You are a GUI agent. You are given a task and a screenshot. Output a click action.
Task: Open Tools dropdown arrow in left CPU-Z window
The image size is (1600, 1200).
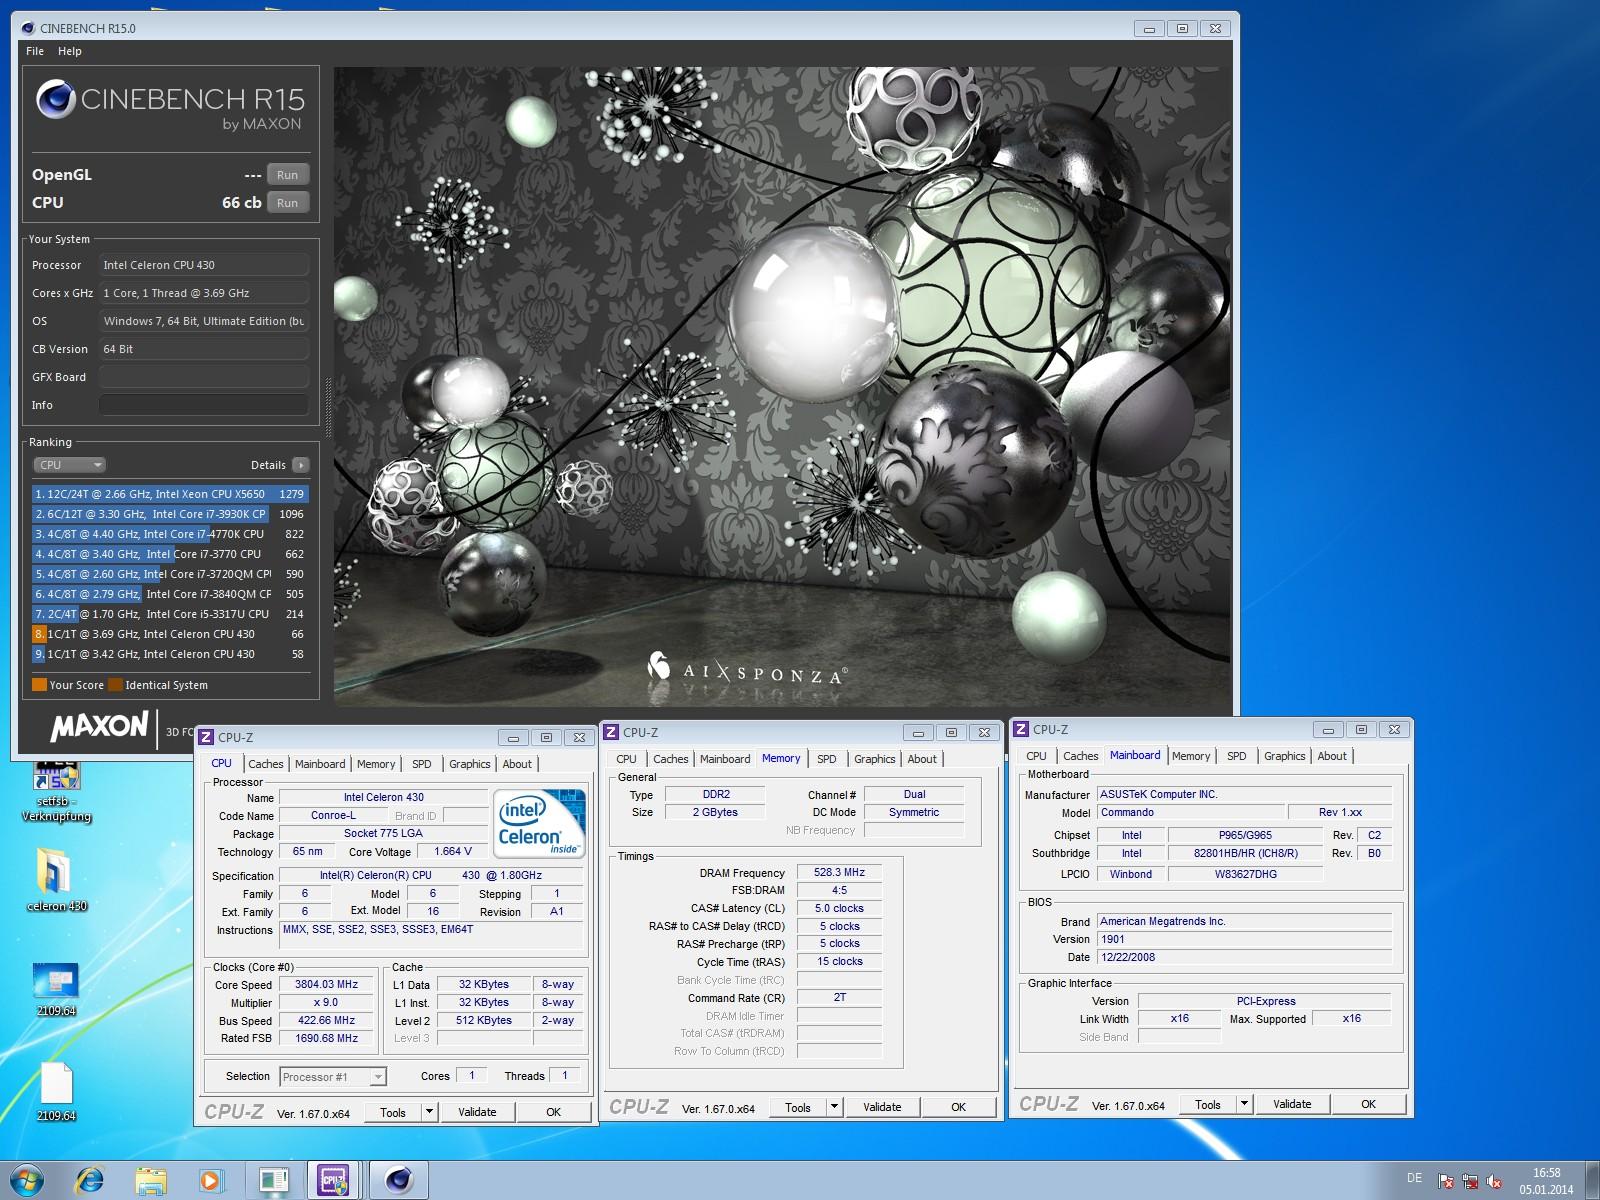(x=429, y=1112)
